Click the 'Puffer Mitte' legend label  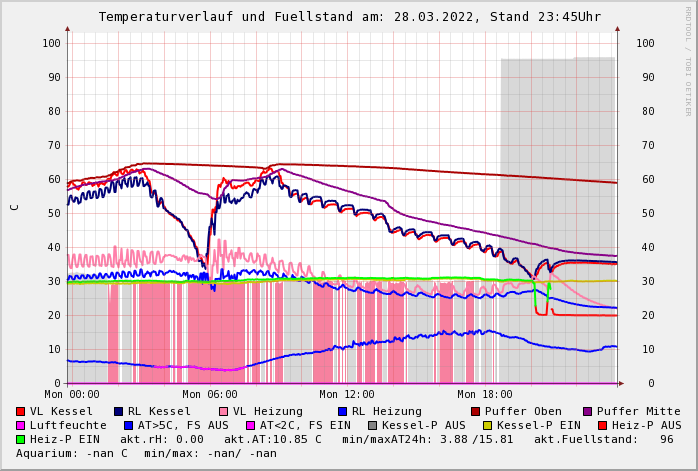639,411
